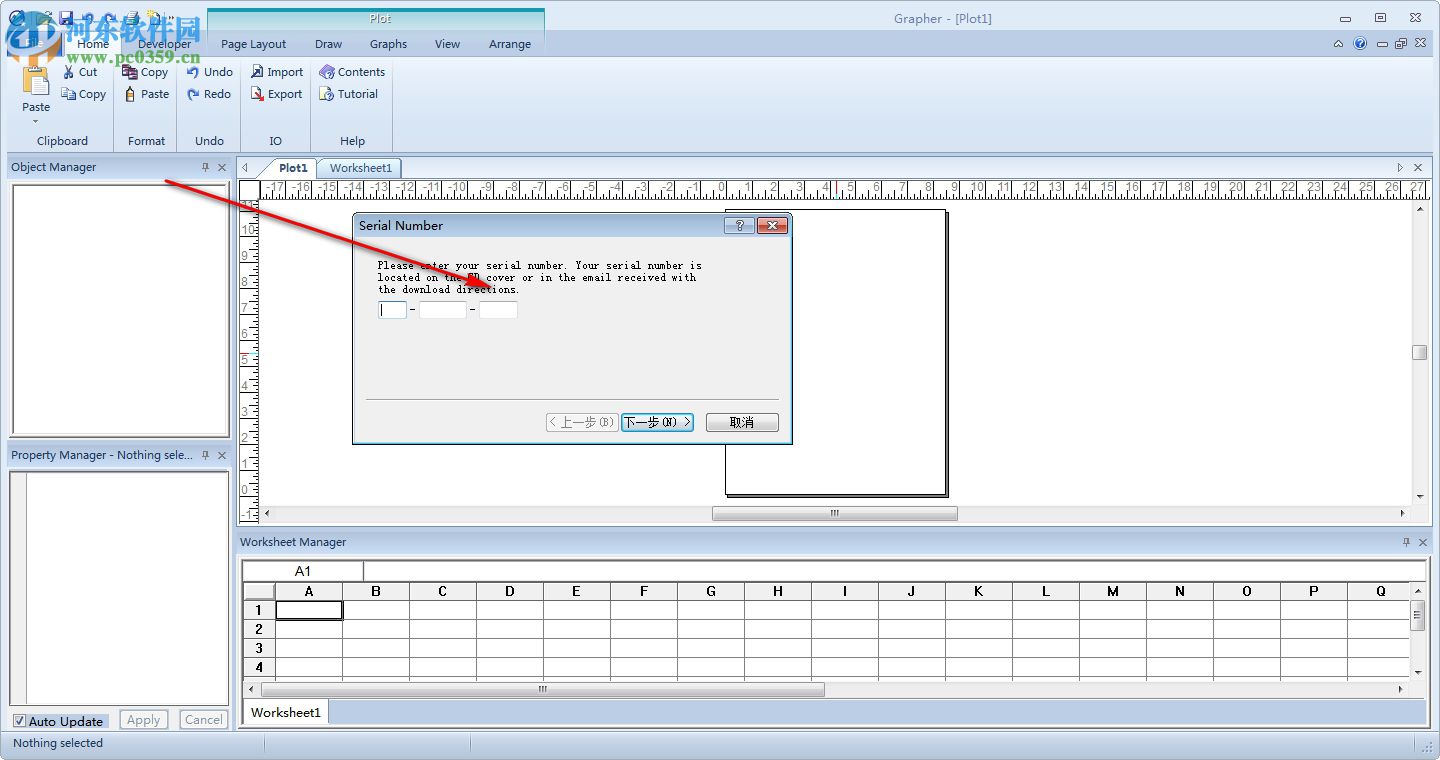Click the Format group Copy icon
Viewport: 1440px width, 760px height.
pos(130,72)
